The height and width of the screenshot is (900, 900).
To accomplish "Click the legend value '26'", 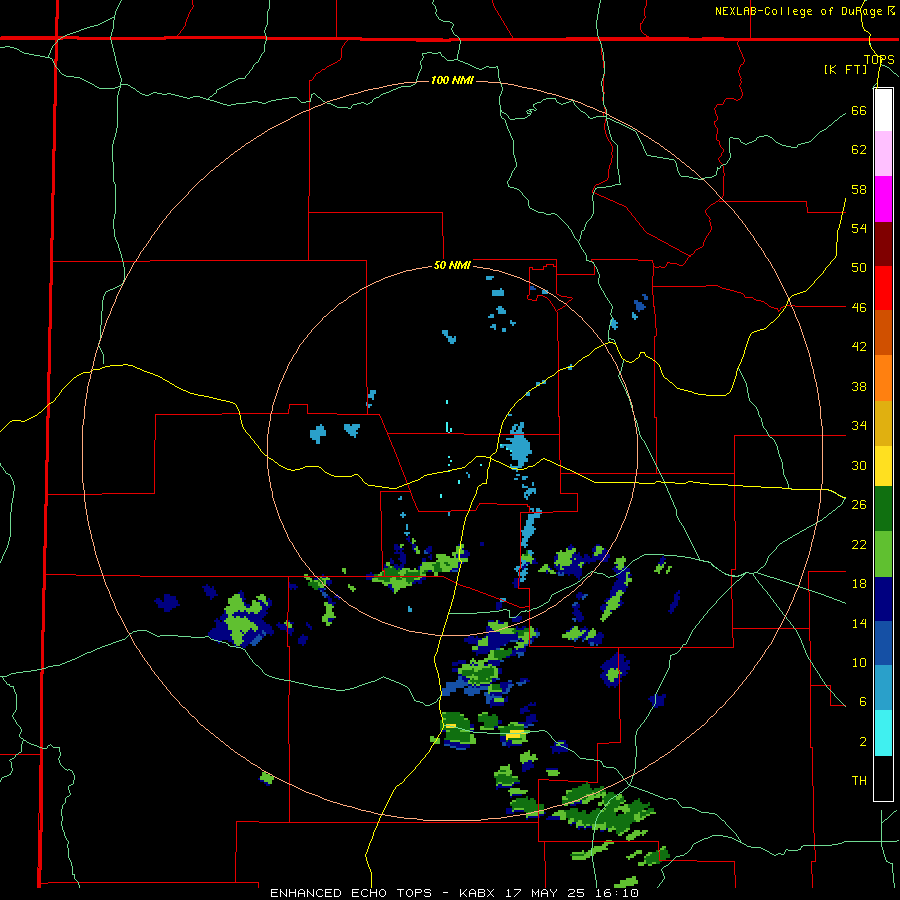I will tap(859, 505).
